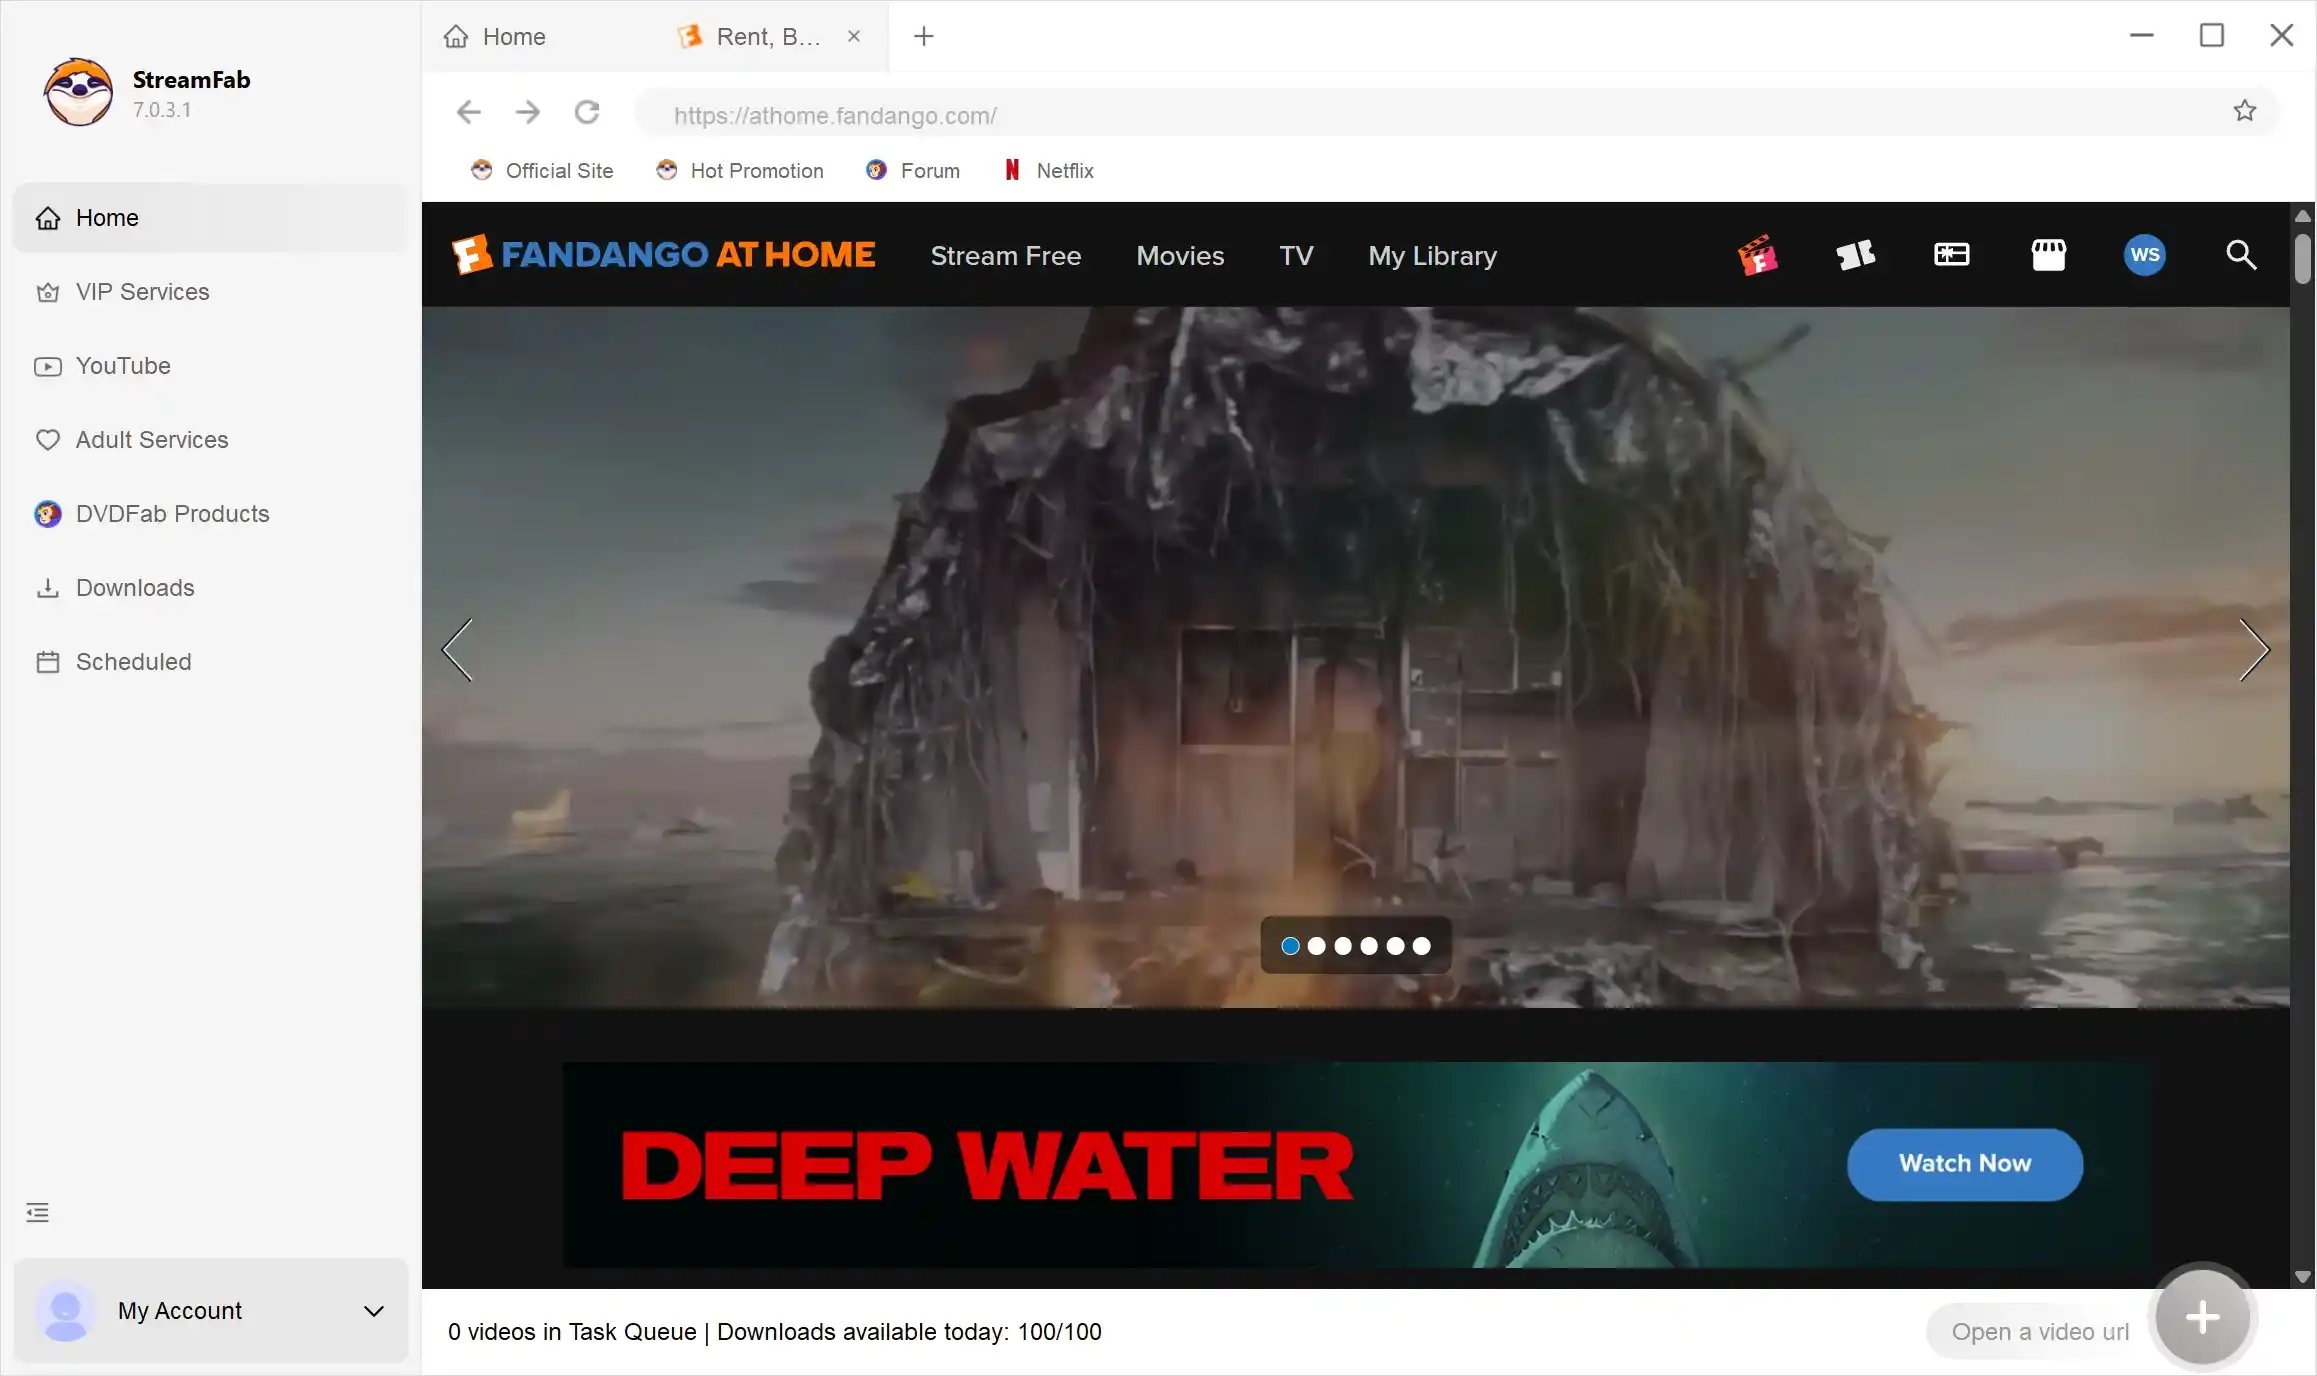Screen dimensions: 2317x1376
Task: Open the Hot Promotion bookmark
Action: click(740, 171)
